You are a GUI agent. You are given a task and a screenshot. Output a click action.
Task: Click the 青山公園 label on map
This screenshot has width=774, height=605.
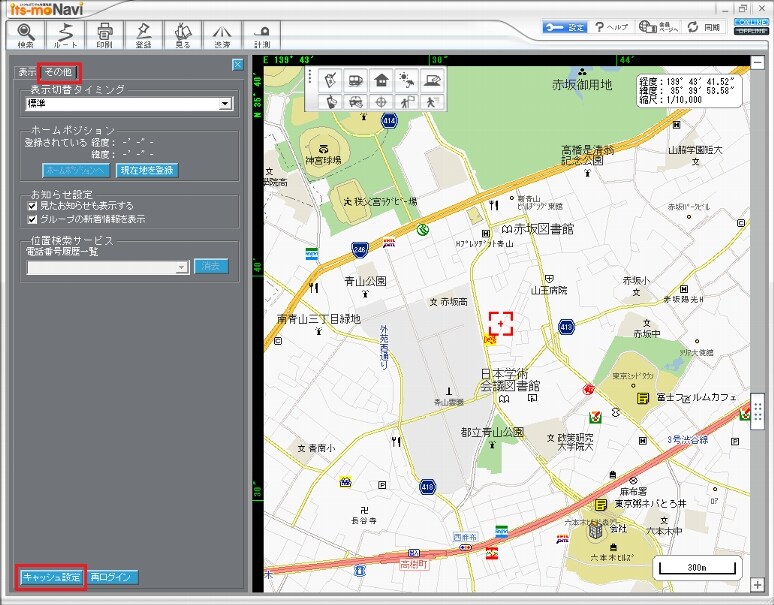coord(365,281)
